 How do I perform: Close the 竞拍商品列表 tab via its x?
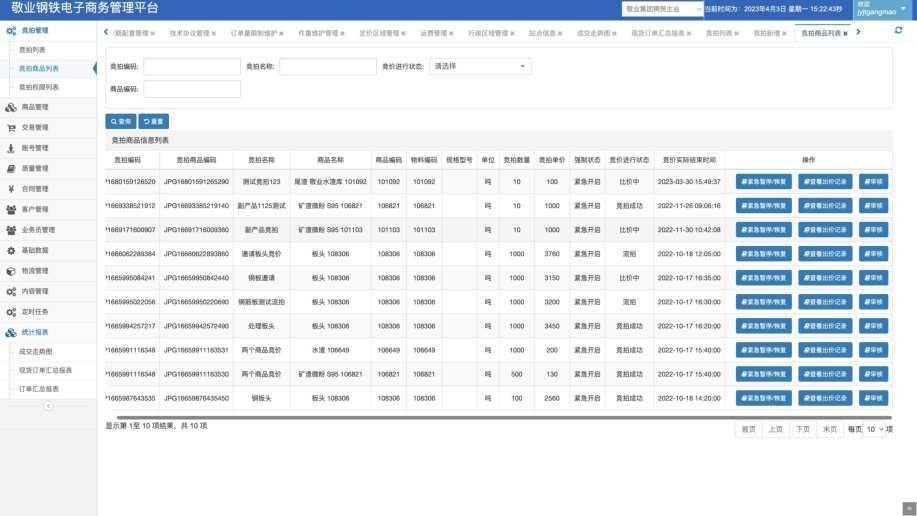[x=845, y=33]
